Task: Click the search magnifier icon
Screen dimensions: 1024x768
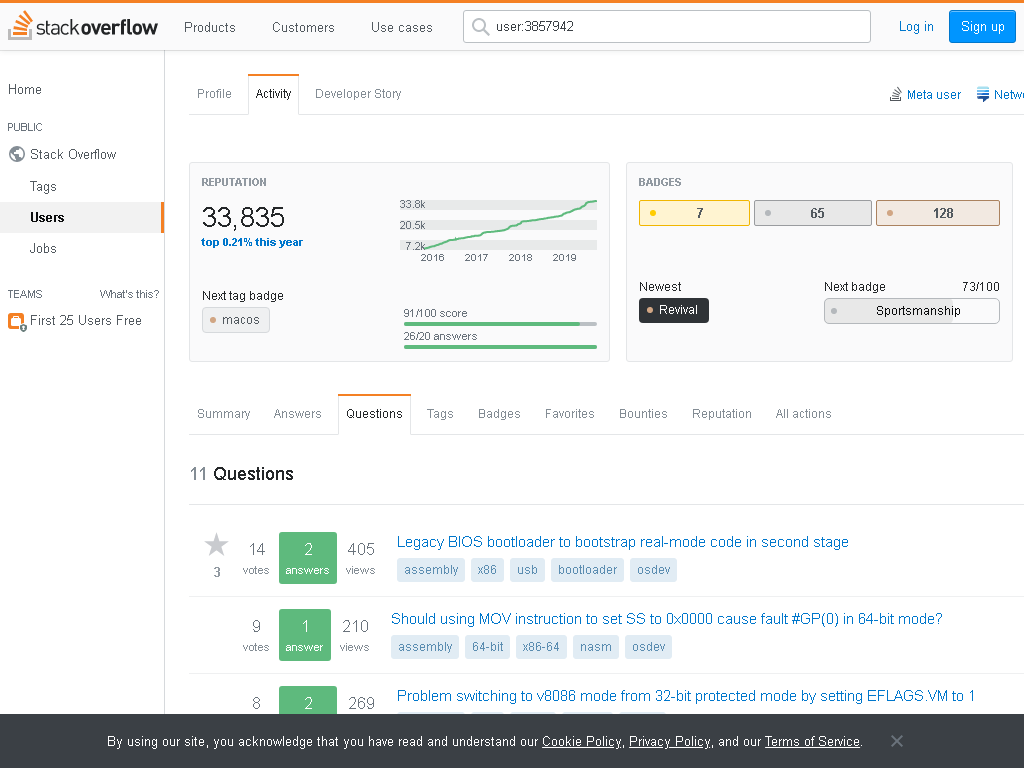Action: [x=480, y=27]
